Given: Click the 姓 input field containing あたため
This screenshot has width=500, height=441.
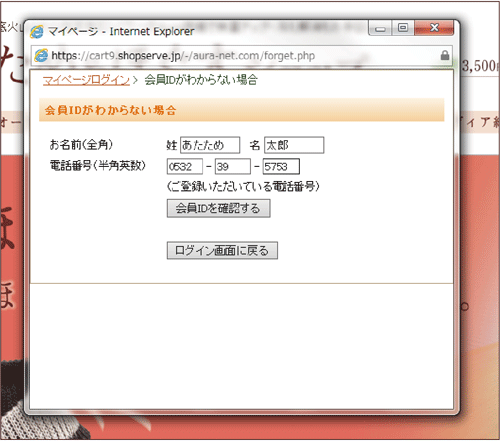Looking at the screenshot, I should pyautogui.click(x=210, y=145).
